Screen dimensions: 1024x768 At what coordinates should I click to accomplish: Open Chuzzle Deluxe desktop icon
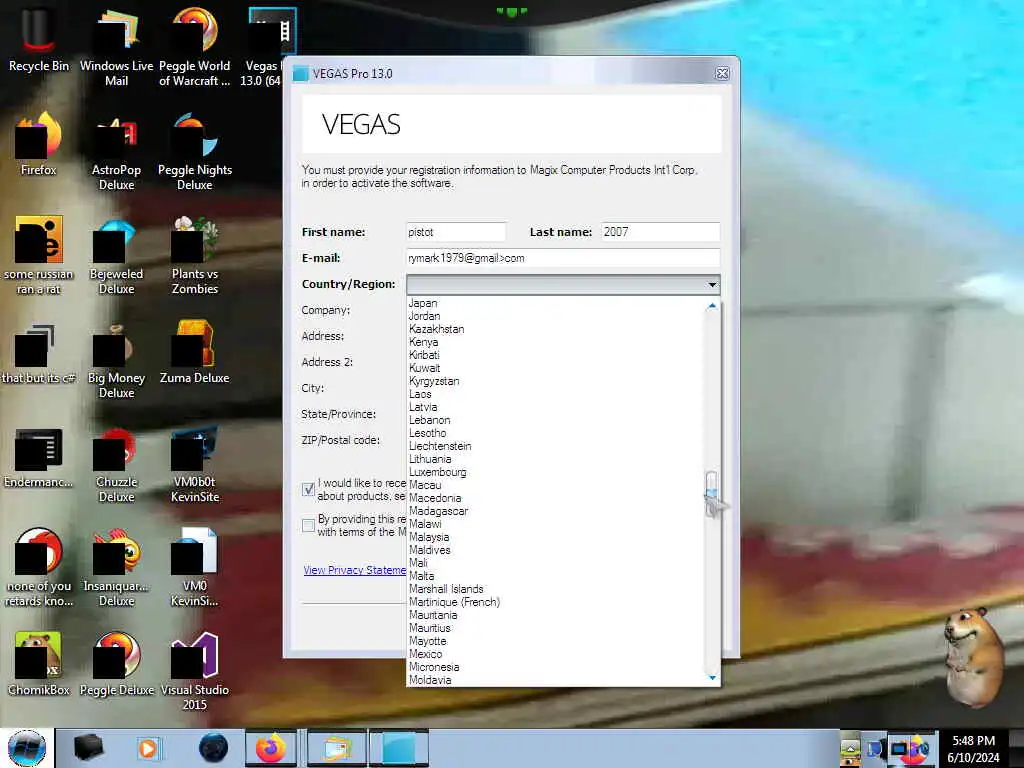coord(116,464)
